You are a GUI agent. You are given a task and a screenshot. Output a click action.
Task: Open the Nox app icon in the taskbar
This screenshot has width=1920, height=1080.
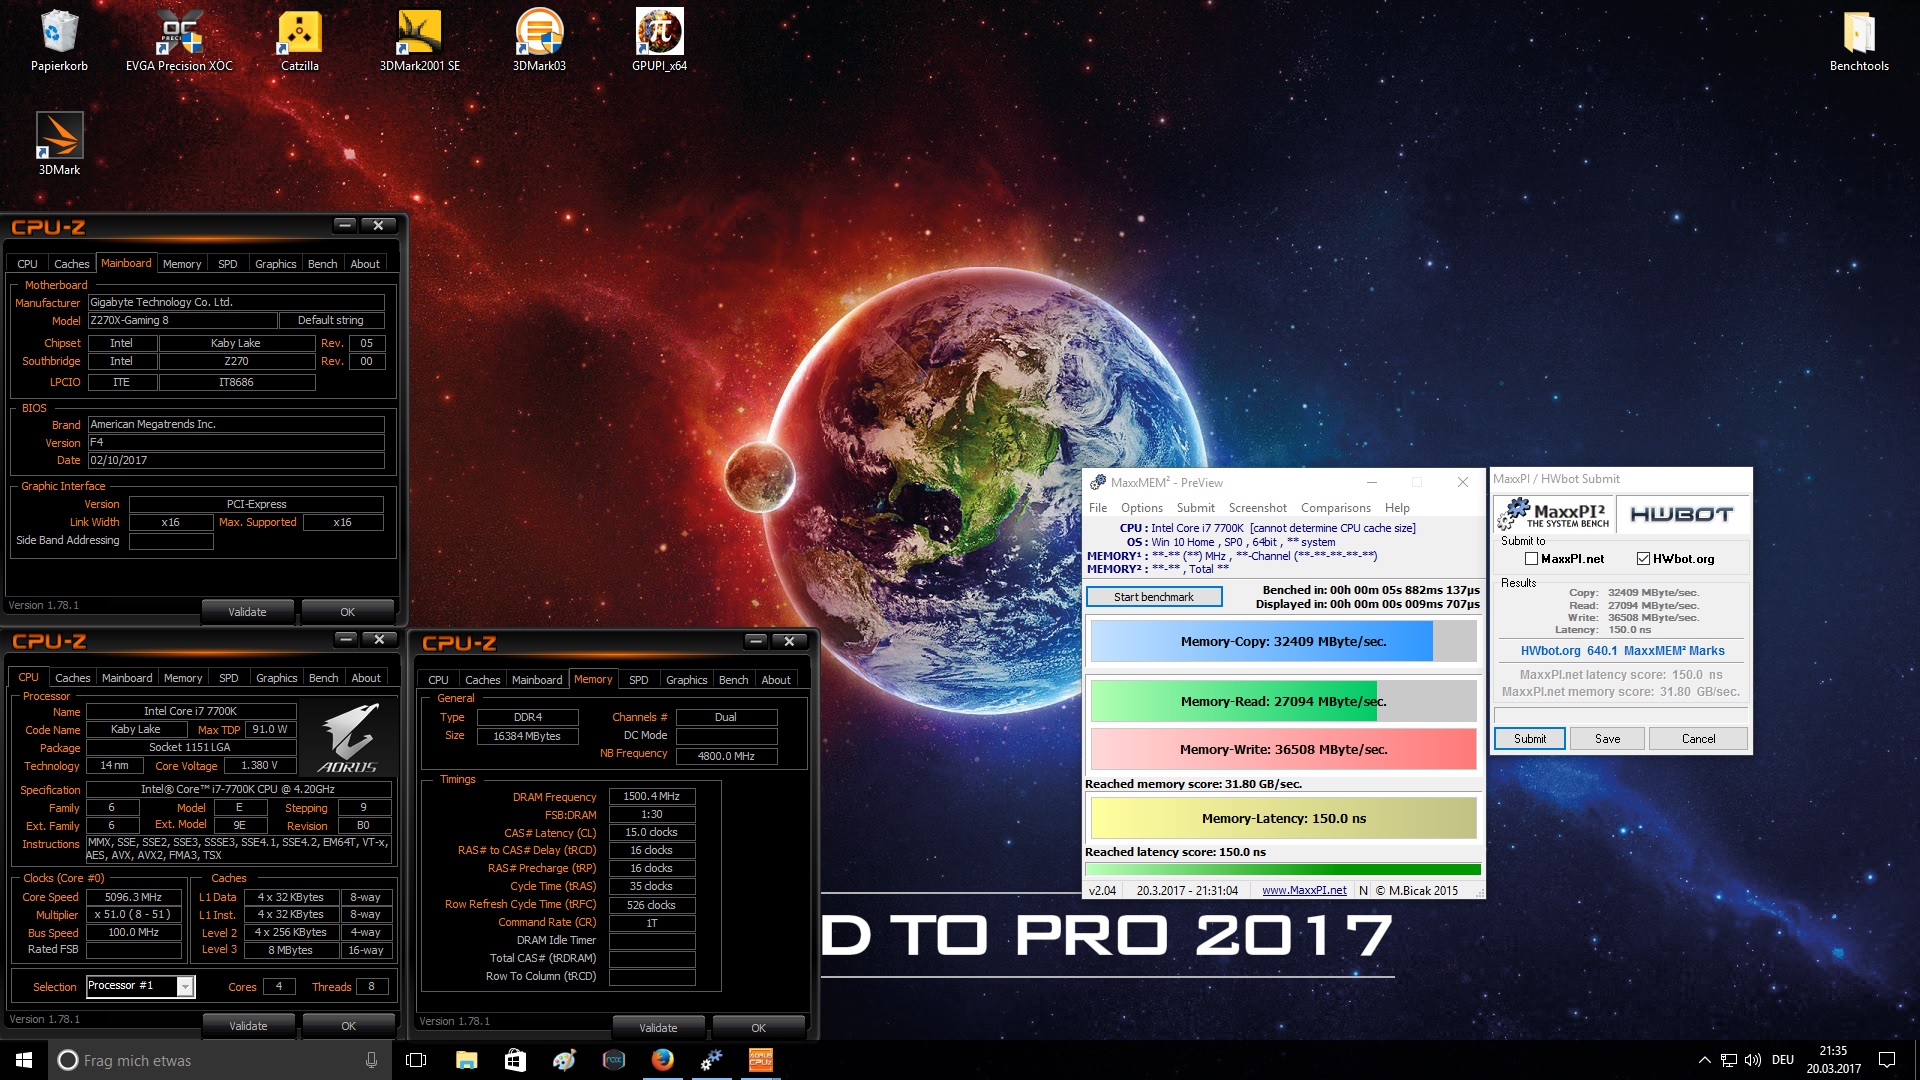click(x=613, y=1060)
